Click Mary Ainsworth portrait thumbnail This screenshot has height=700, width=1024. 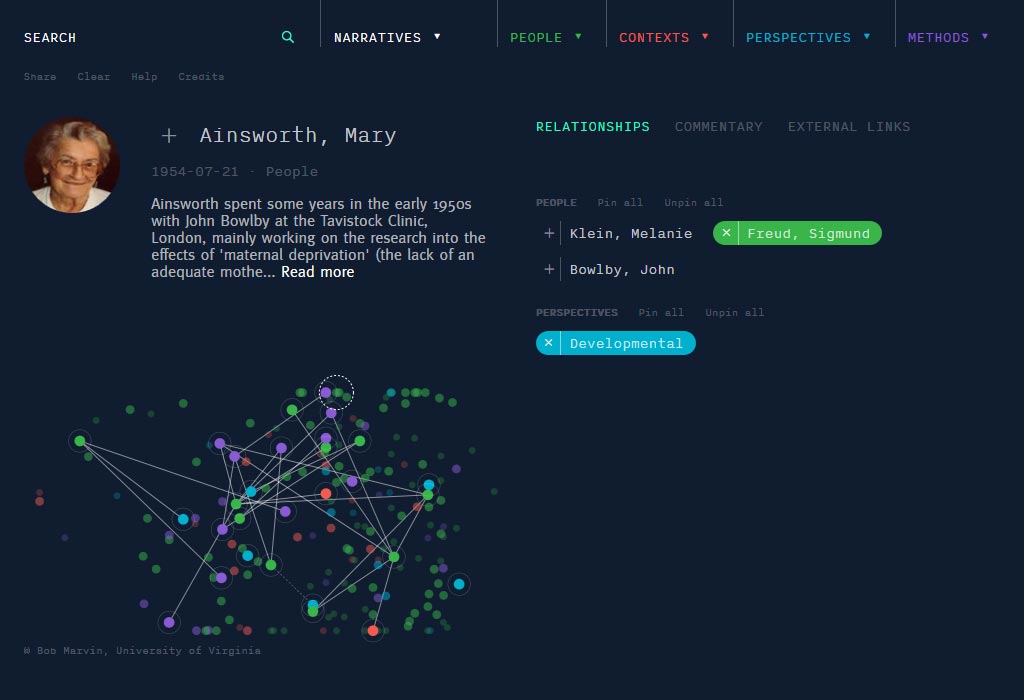point(72,165)
